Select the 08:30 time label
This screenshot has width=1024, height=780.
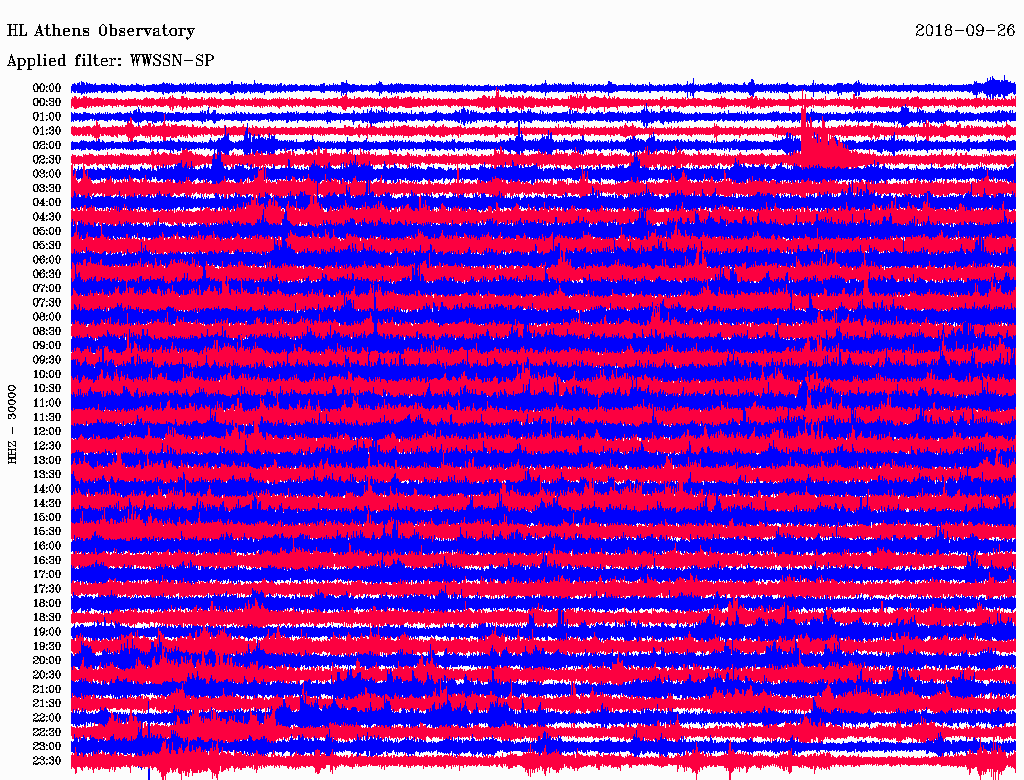click(x=47, y=331)
